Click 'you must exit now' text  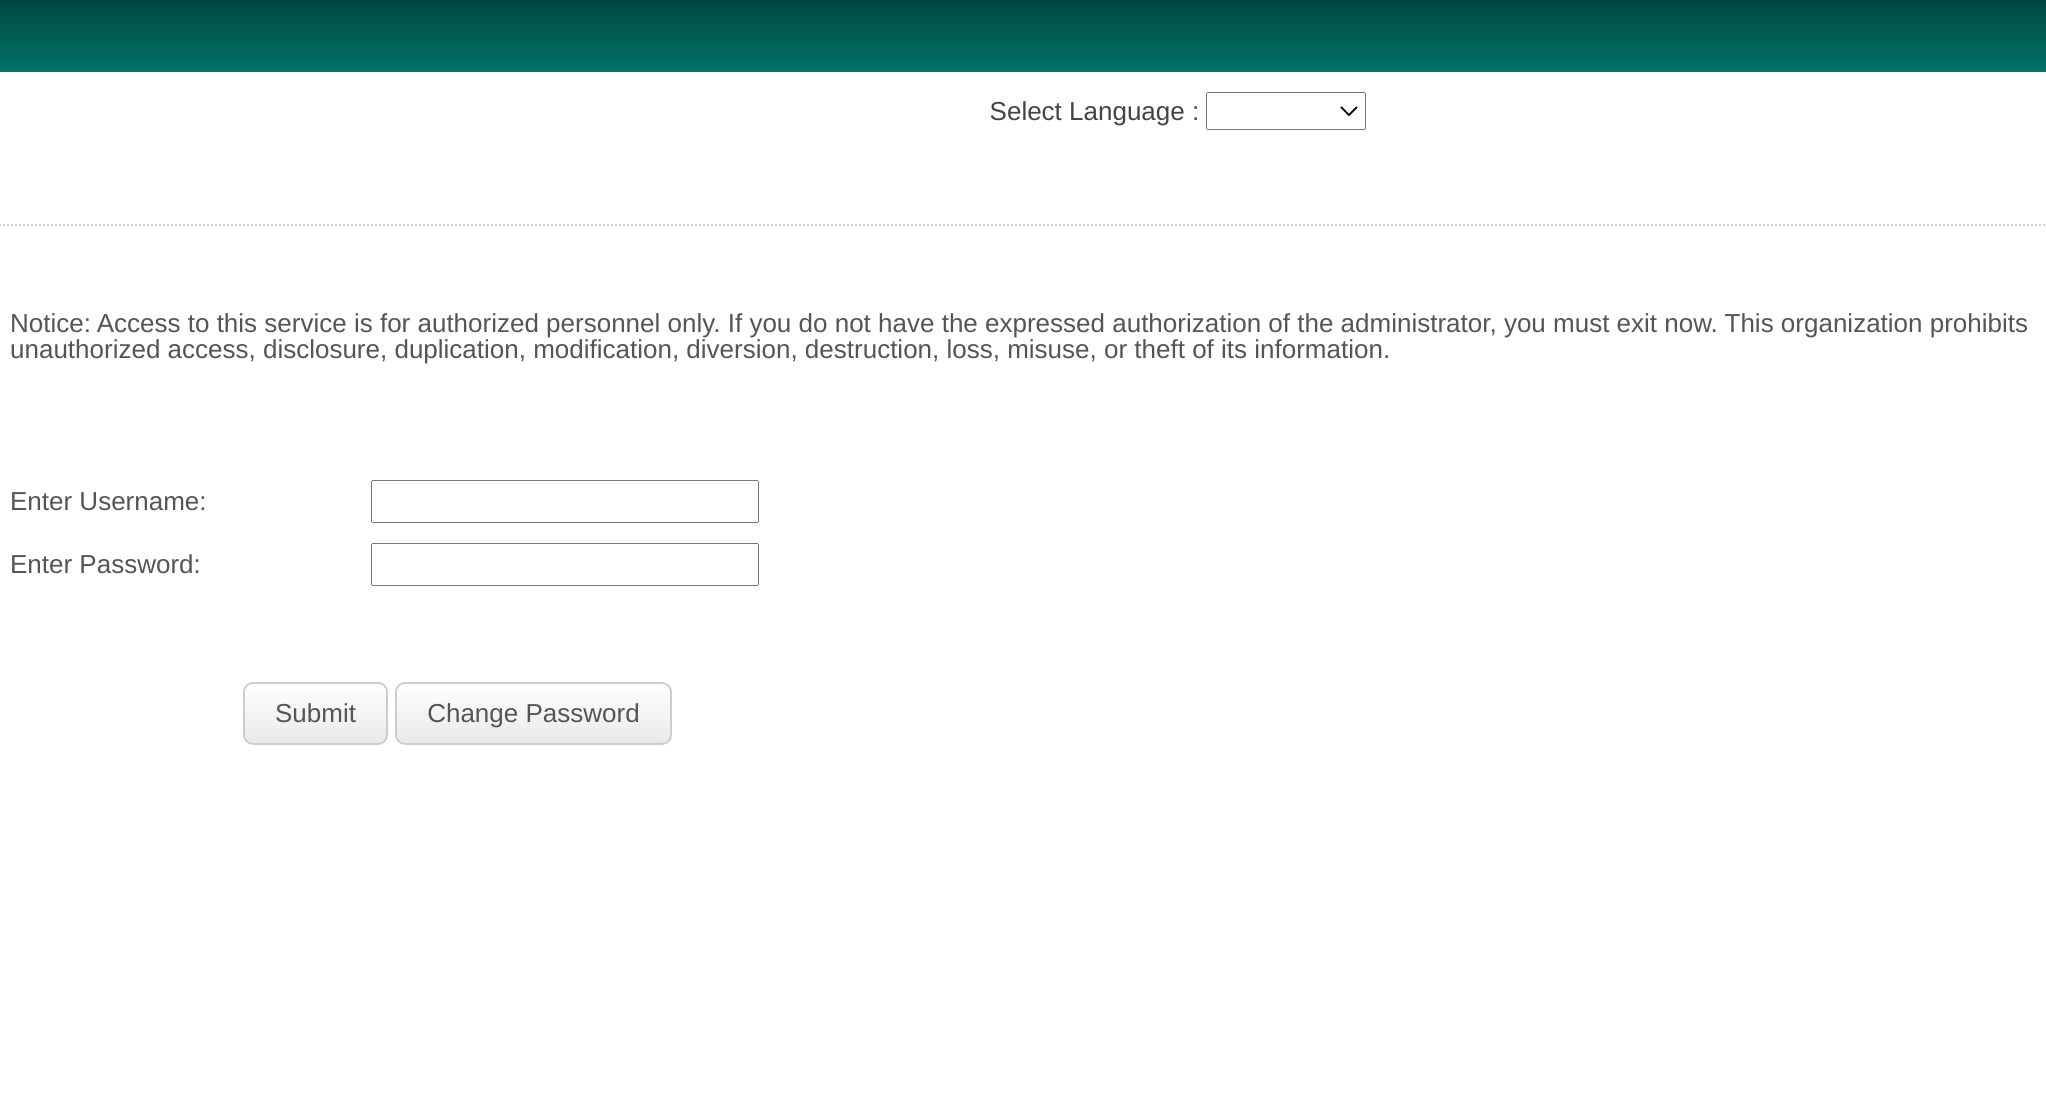(1608, 324)
